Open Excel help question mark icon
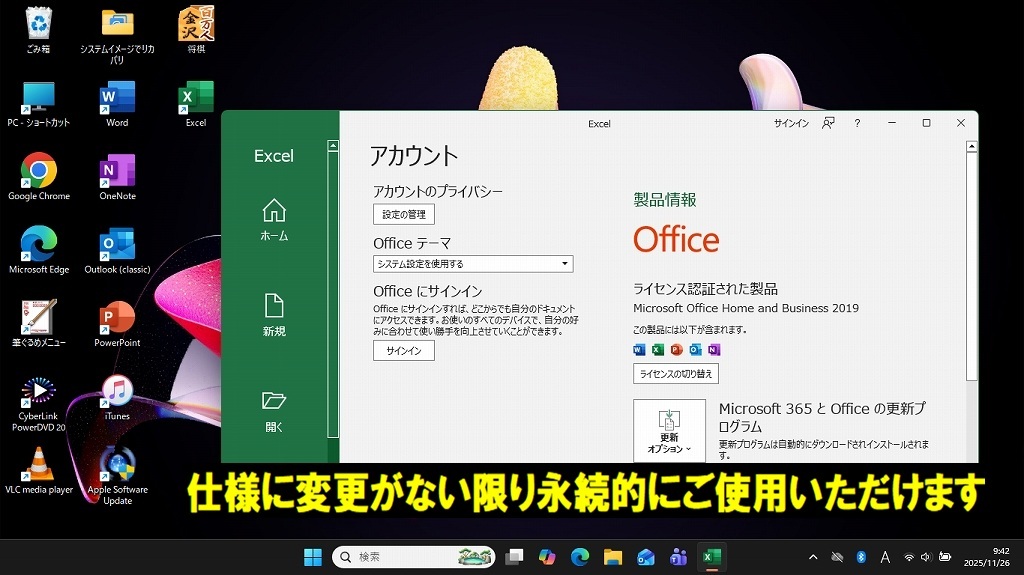 coord(857,123)
